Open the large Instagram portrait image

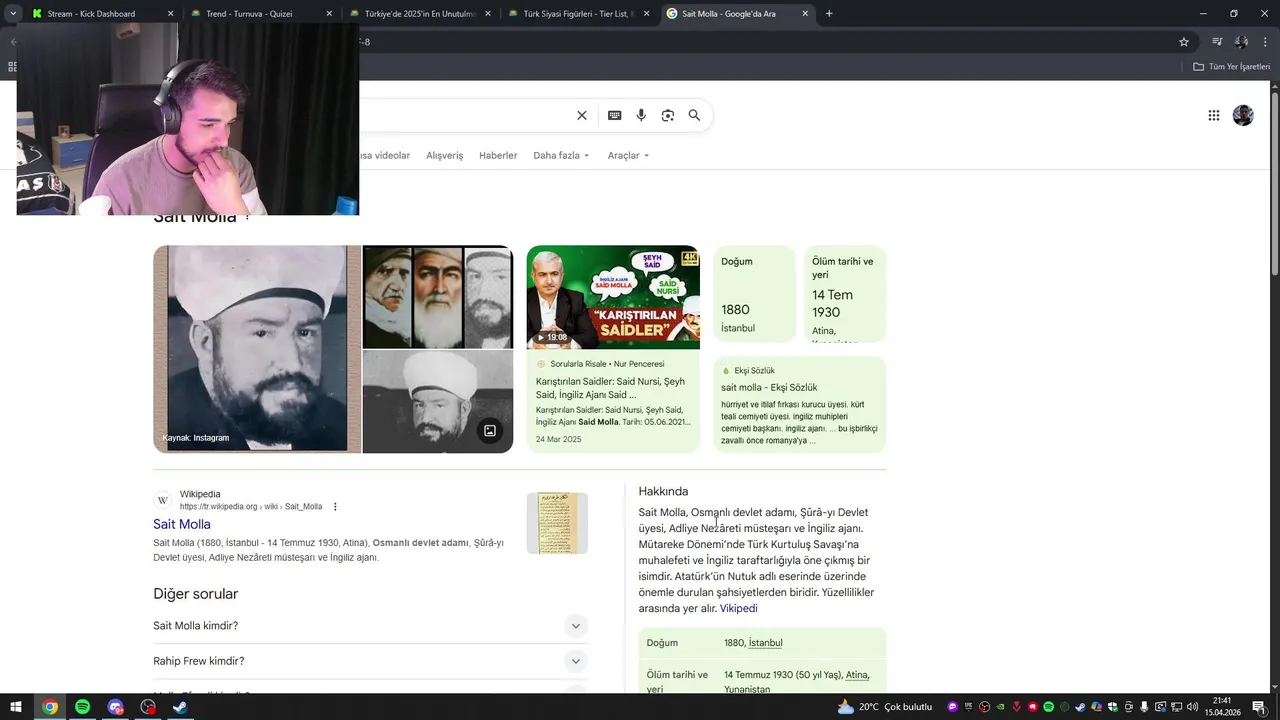pos(257,349)
